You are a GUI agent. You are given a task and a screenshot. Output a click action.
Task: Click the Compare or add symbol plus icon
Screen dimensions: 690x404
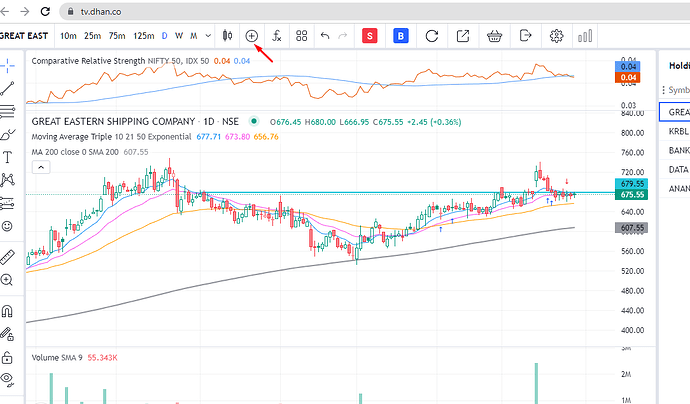pos(251,36)
